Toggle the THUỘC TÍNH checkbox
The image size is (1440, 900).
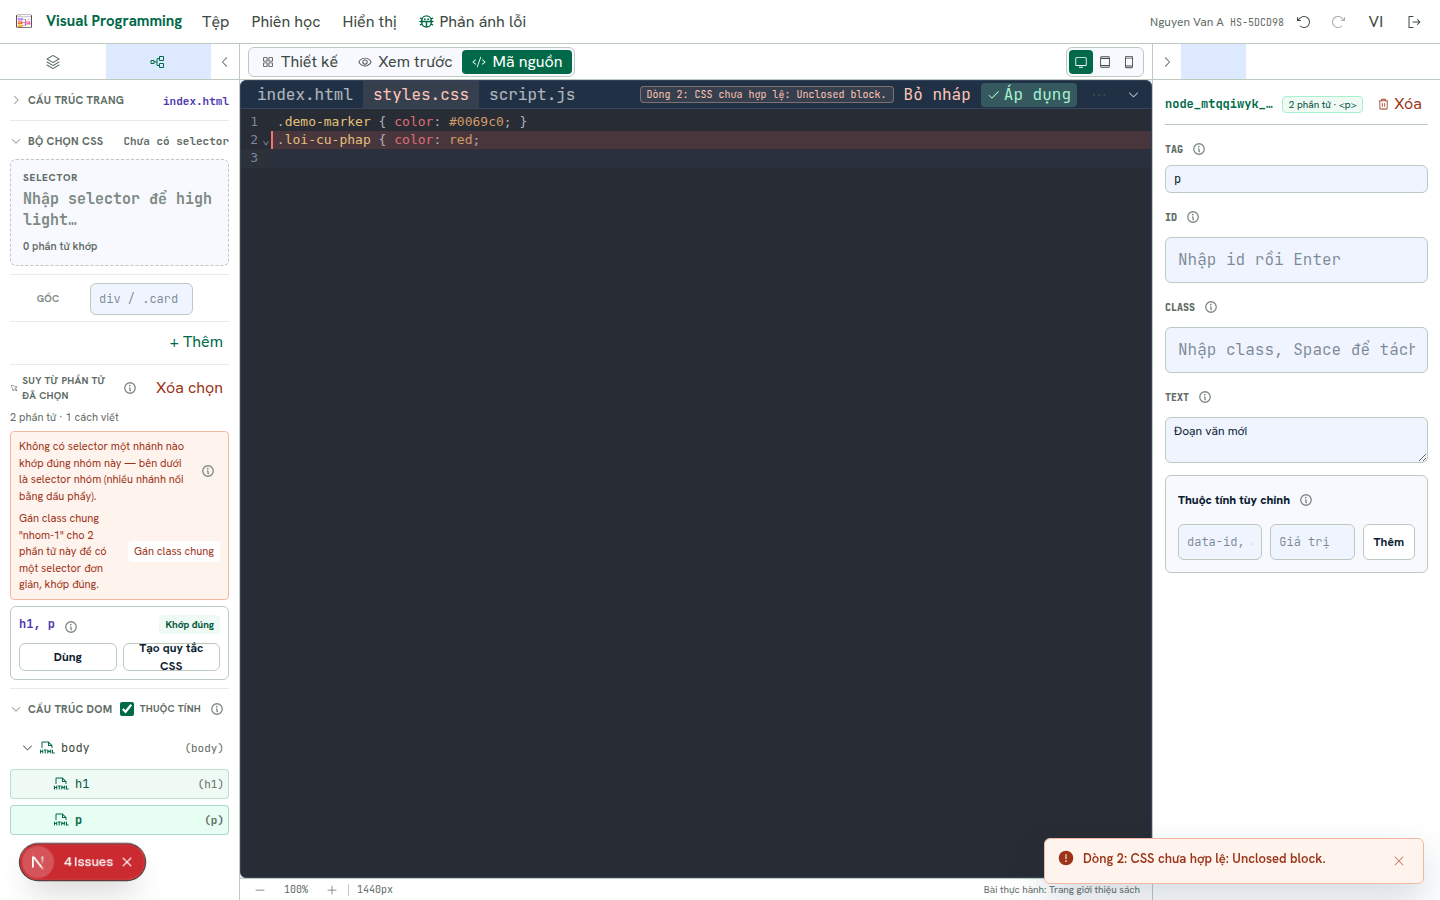(x=127, y=709)
